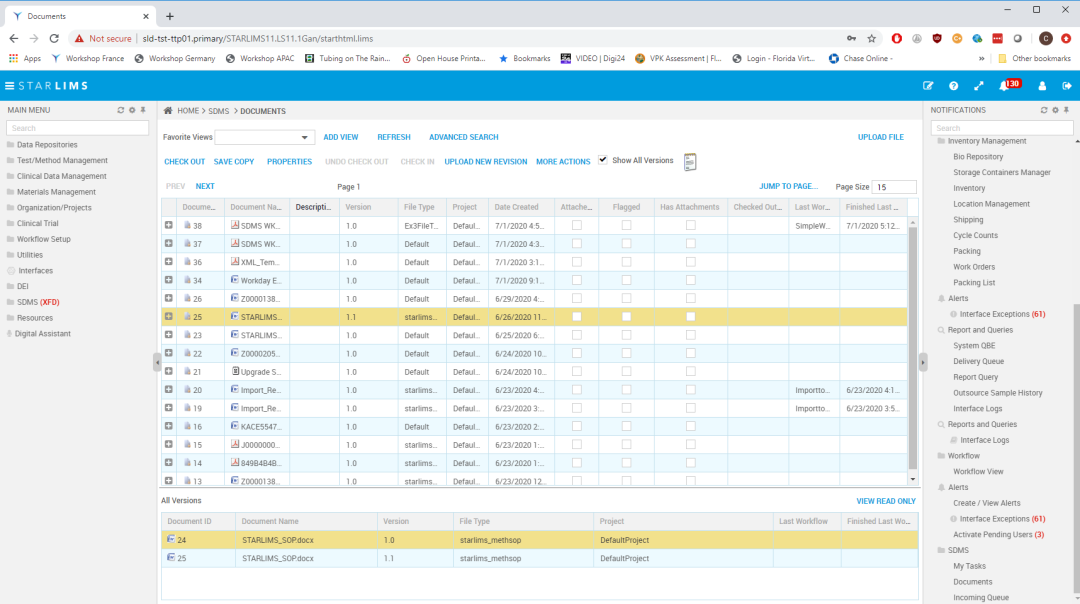Click UPLOAD FILE link
1080x604 pixels.
(880, 137)
